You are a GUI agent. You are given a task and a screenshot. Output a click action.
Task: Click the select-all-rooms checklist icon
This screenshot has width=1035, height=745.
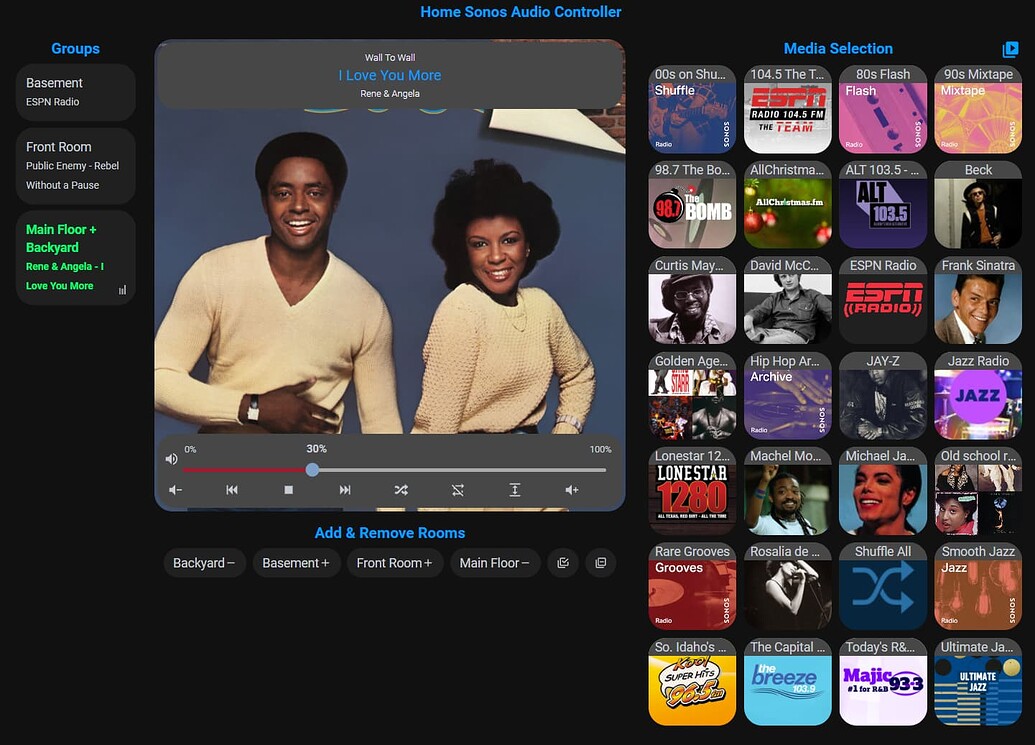[562, 563]
